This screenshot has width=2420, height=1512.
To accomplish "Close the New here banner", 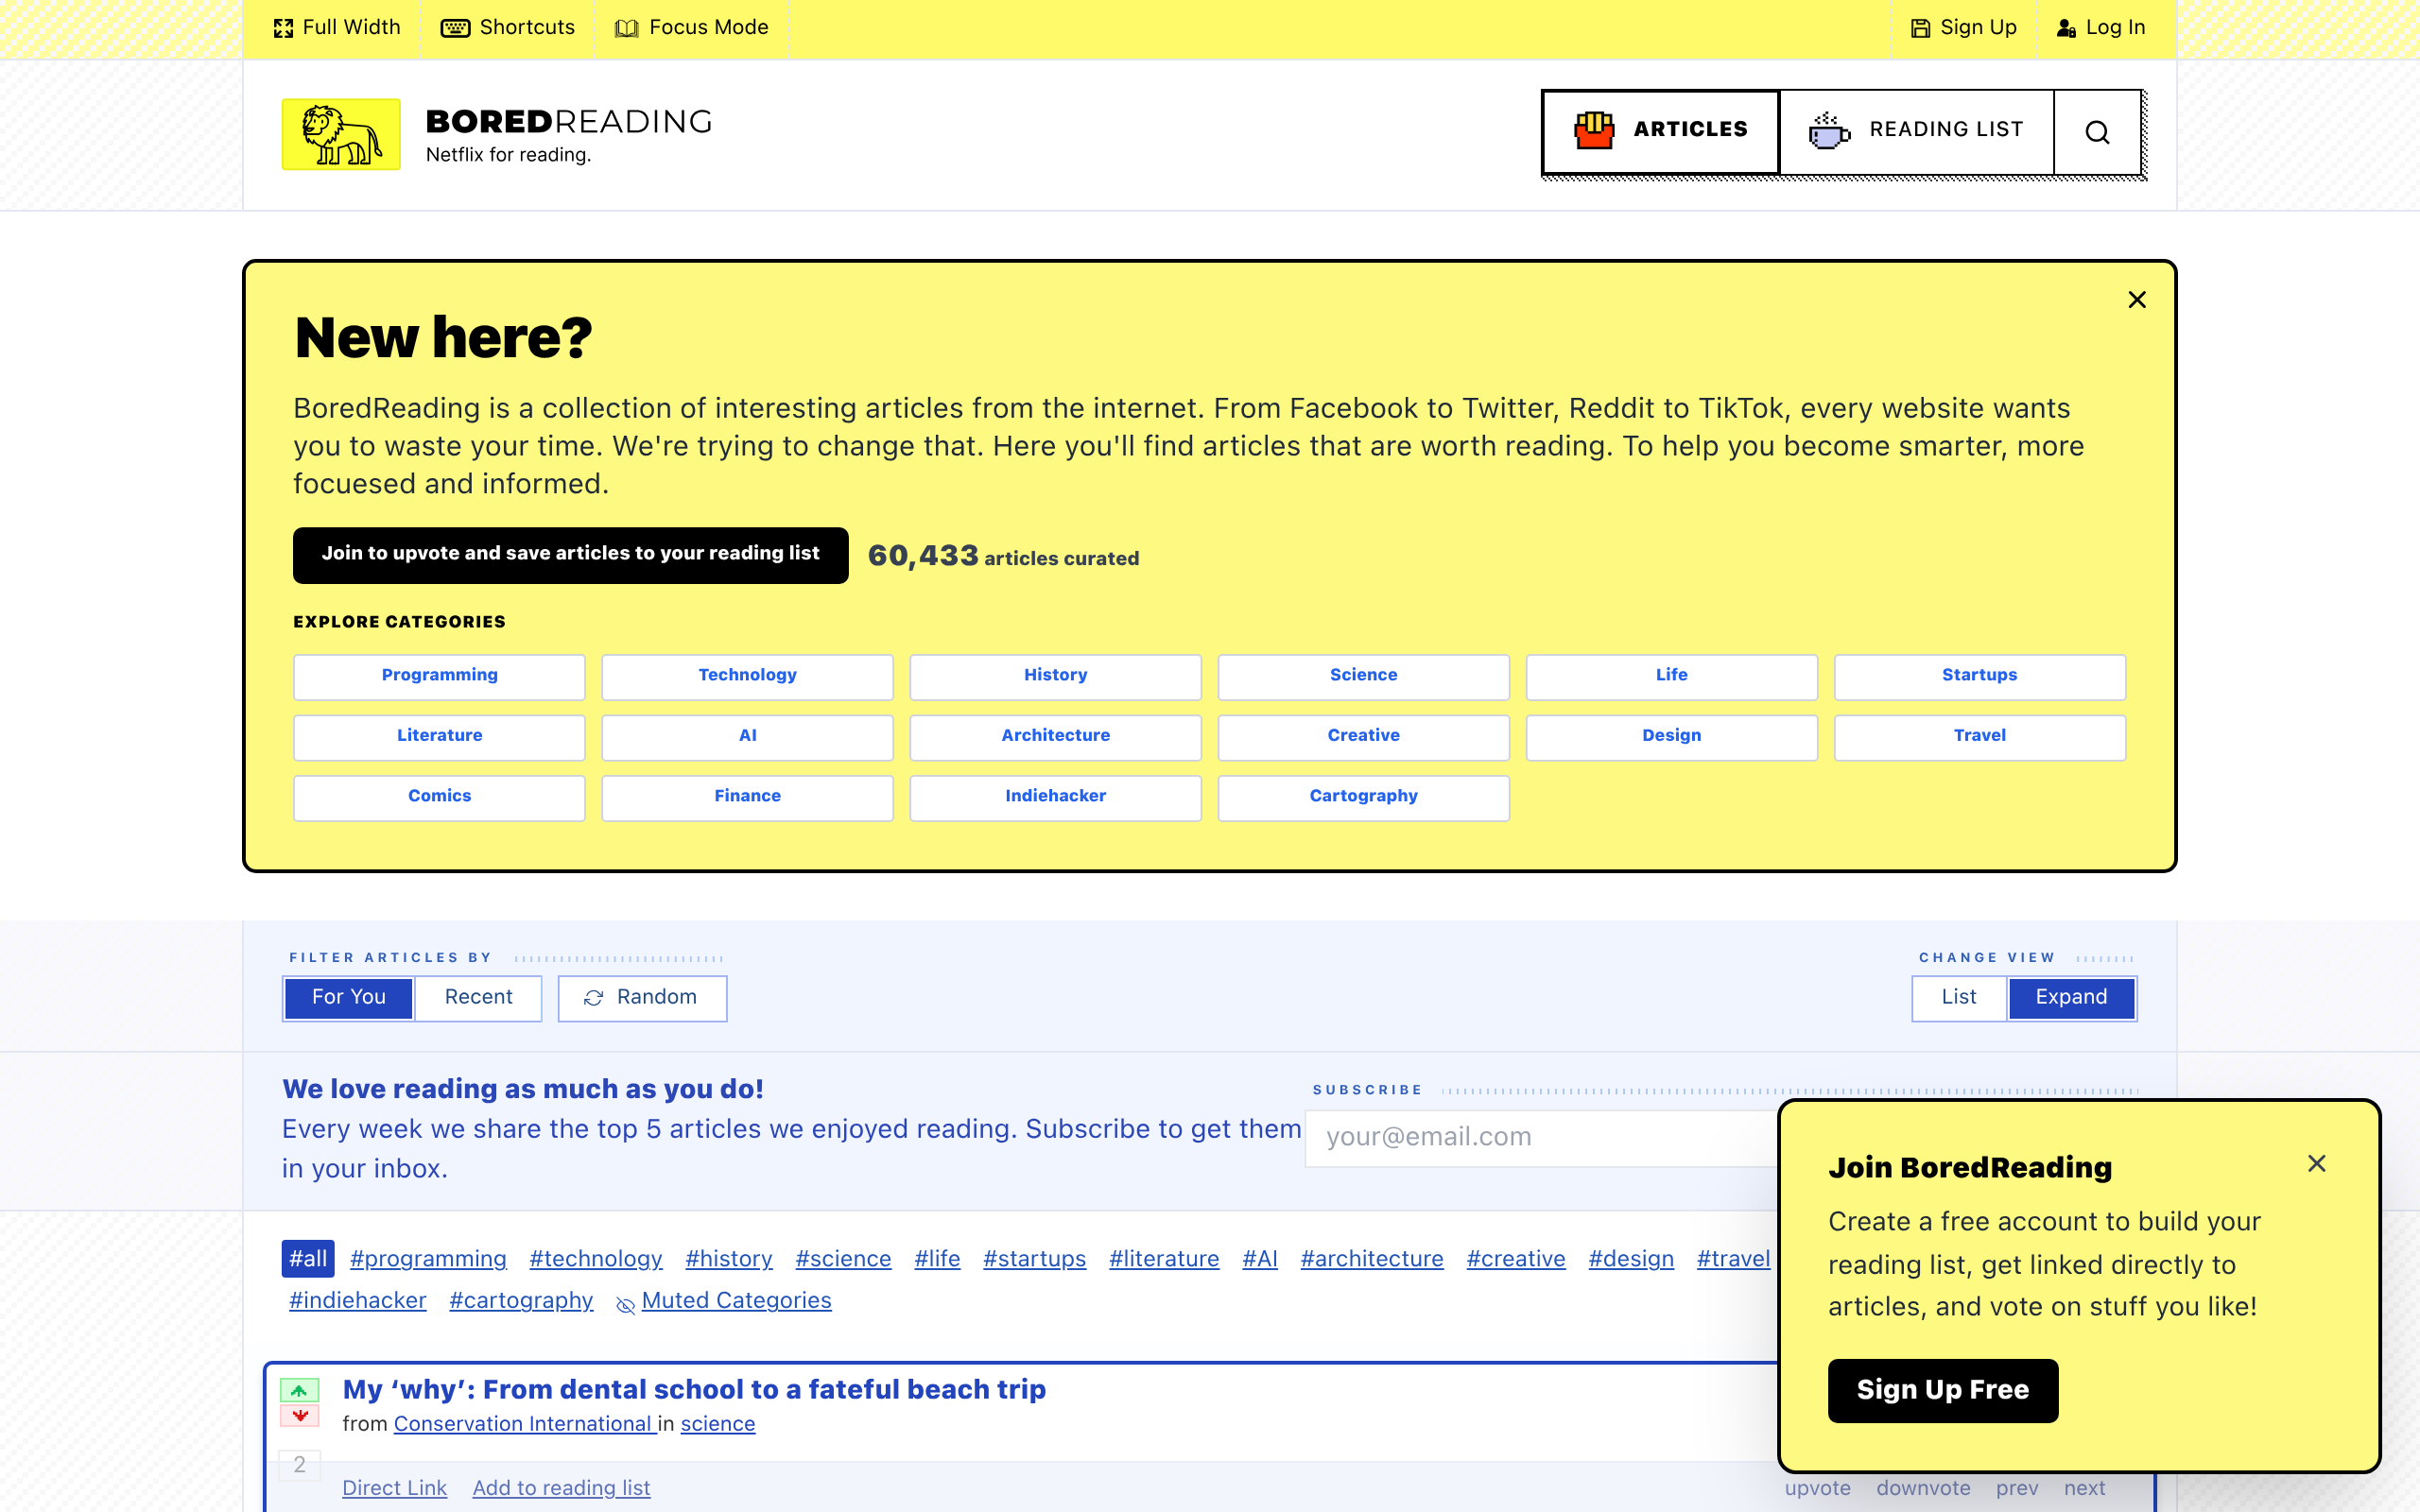I will (x=2137, y=300).
